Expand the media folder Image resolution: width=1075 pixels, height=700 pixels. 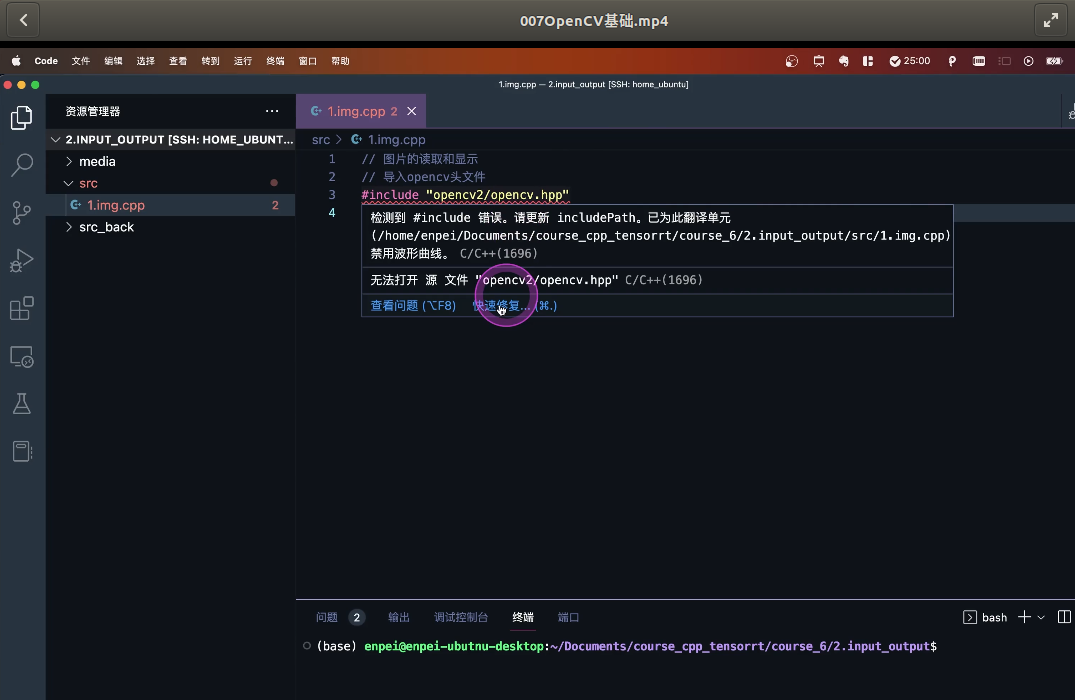coord(97,161)
